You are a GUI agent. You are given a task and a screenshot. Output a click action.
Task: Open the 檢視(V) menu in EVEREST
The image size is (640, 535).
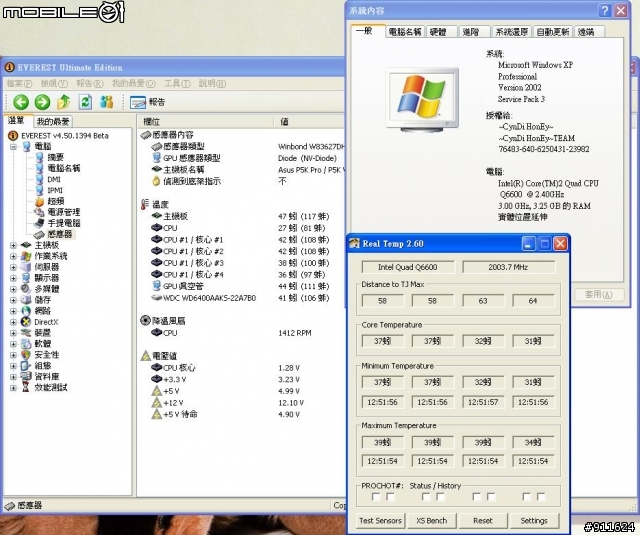click(x=54, y=83)
